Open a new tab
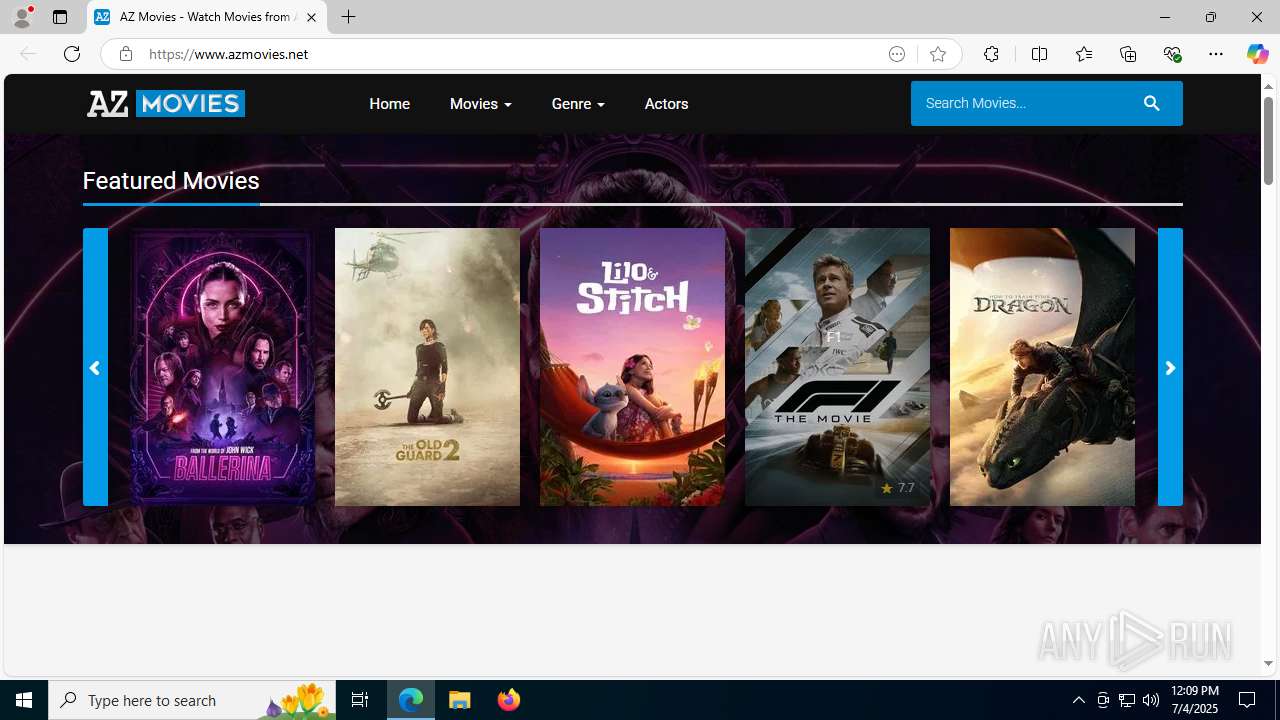The height and width of the screenshot is (720, 1280). 349,17
